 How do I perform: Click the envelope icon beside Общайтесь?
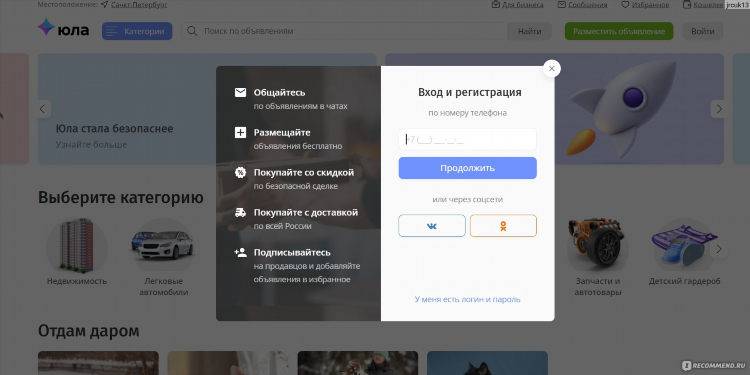point(240,92)
